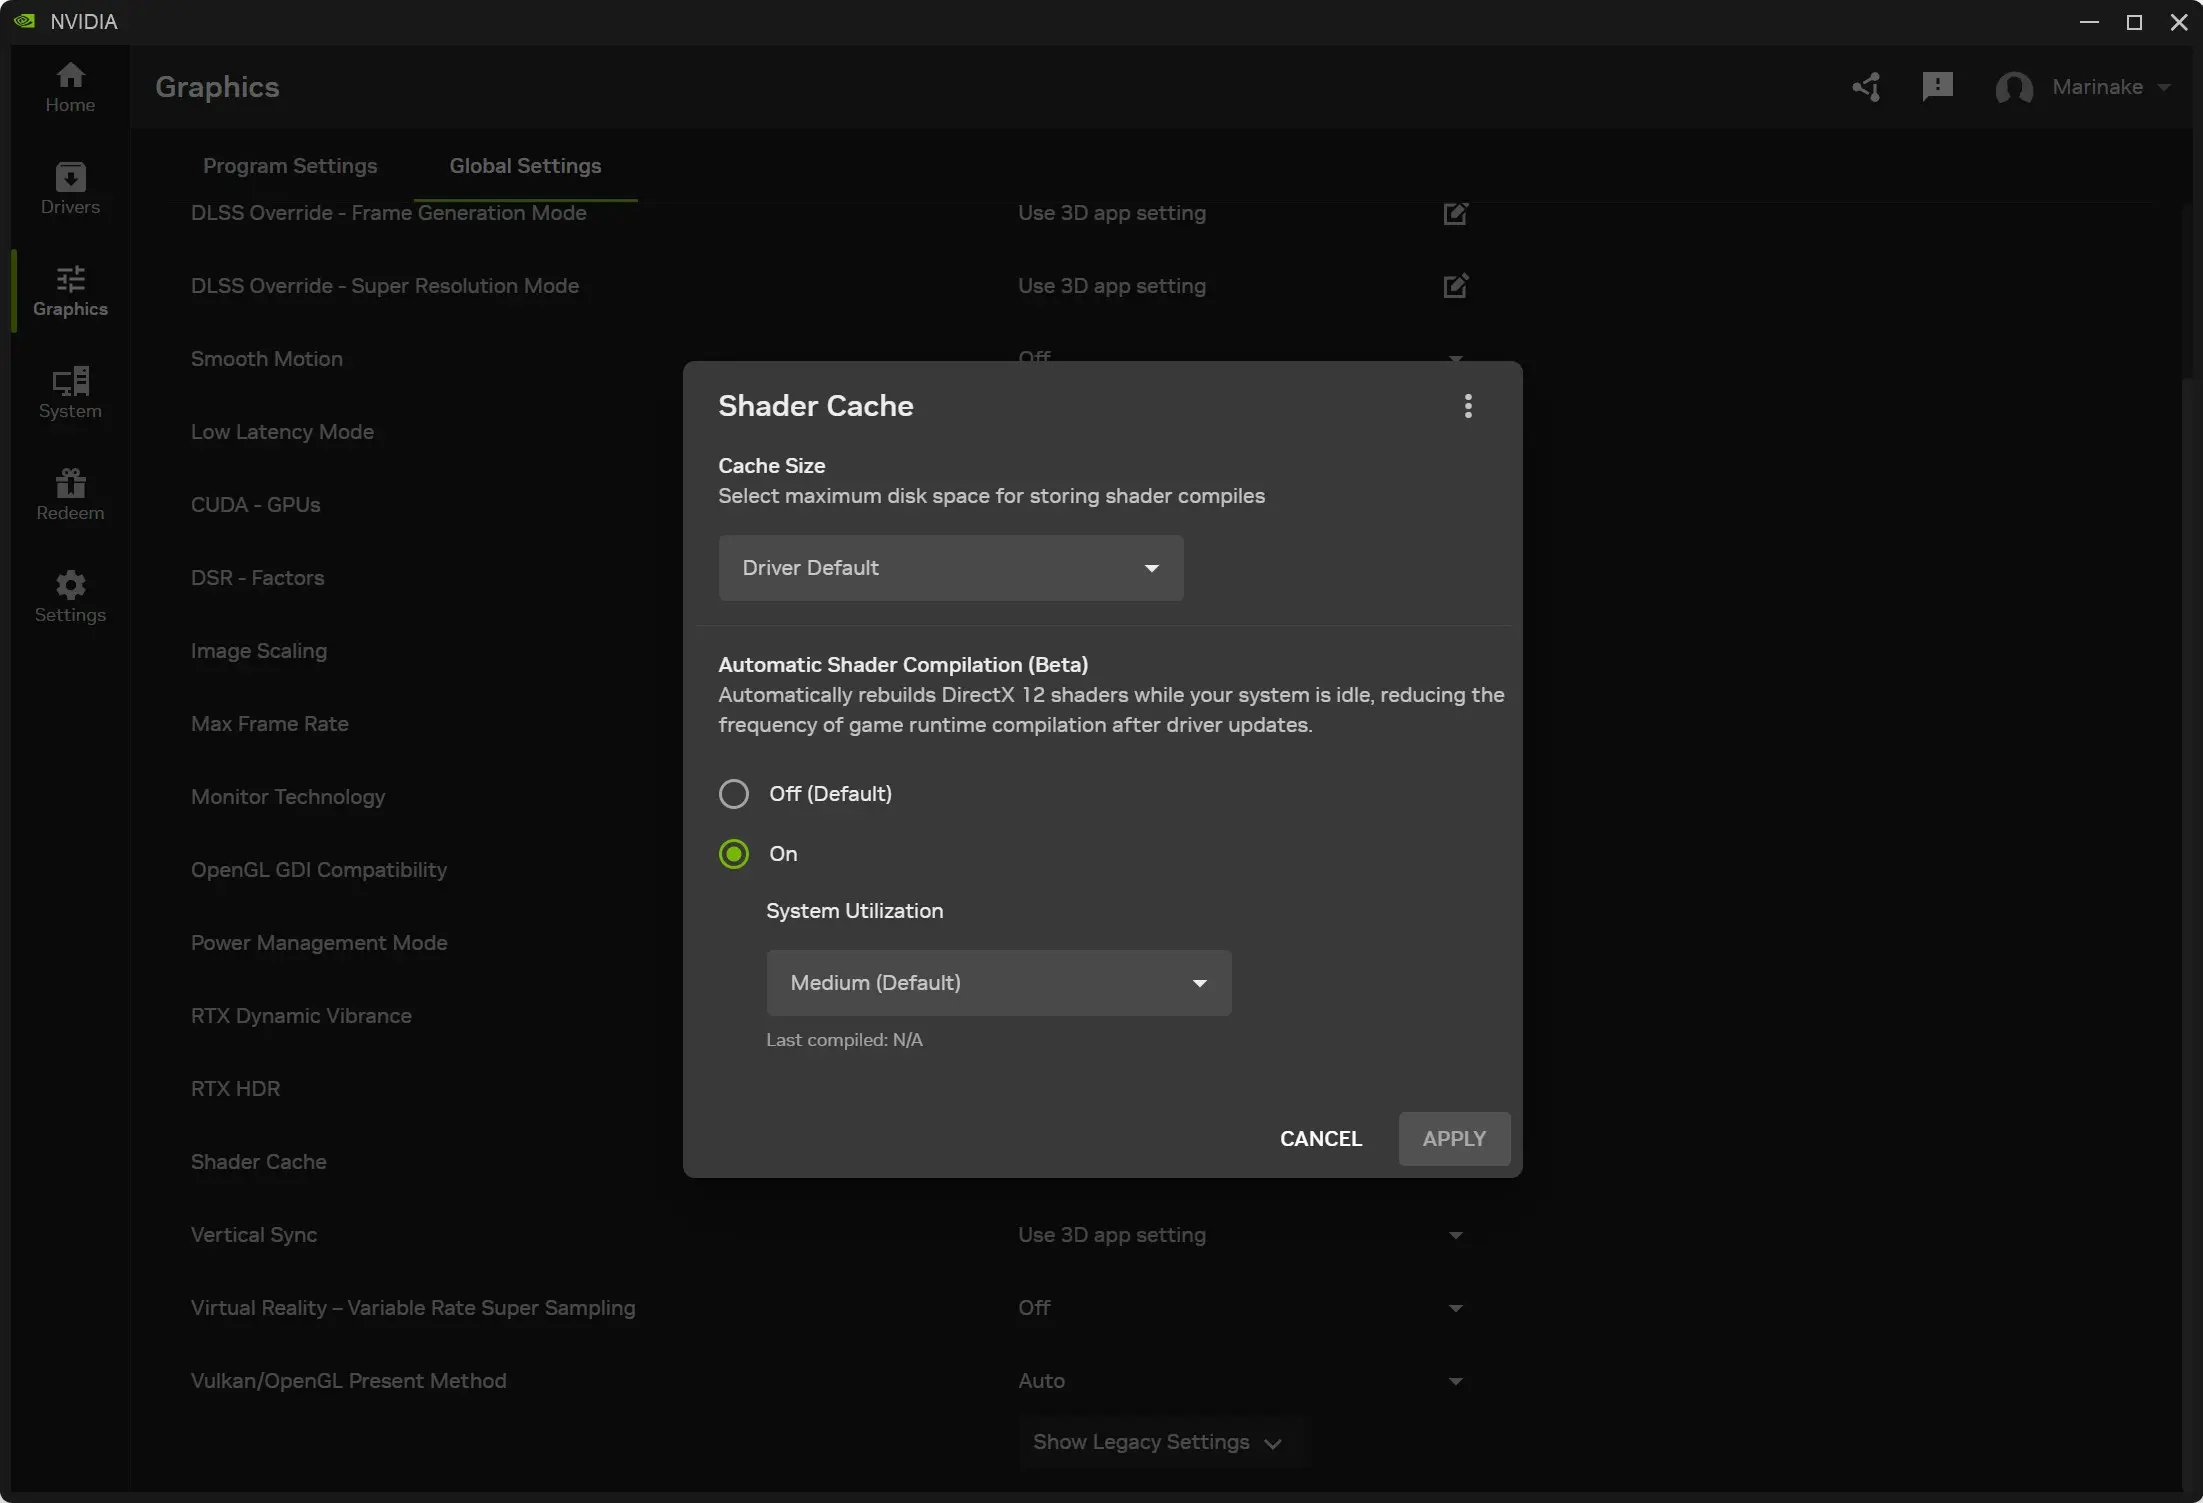Switch to Global Settings tab

click(x=525, y=166)
